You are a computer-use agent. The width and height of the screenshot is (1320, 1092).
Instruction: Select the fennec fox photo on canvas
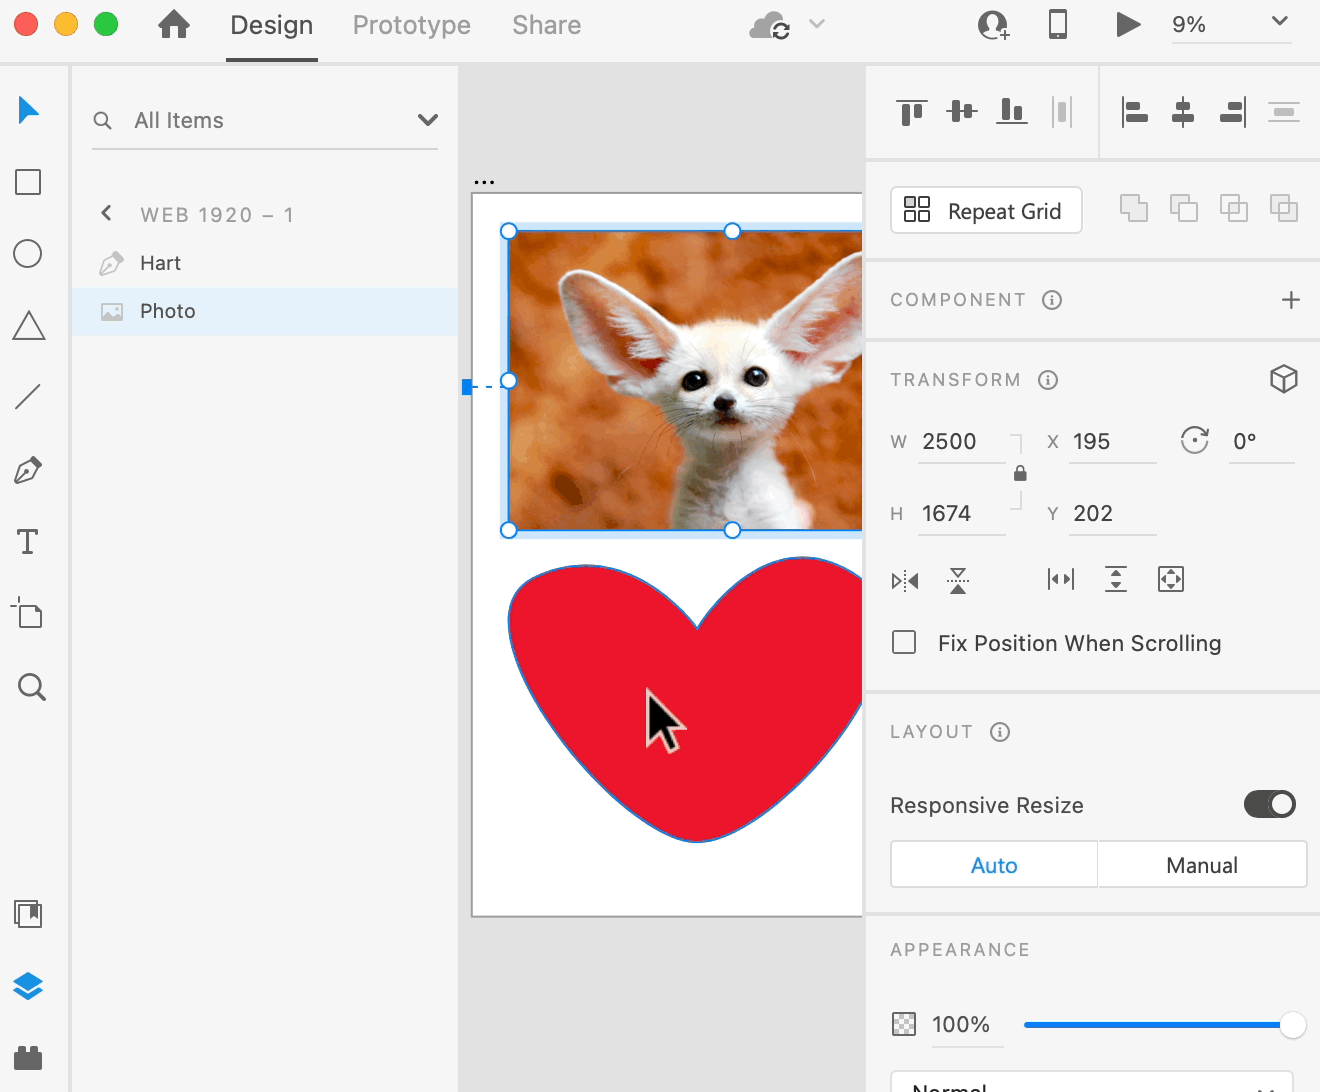tap(685, 380)
